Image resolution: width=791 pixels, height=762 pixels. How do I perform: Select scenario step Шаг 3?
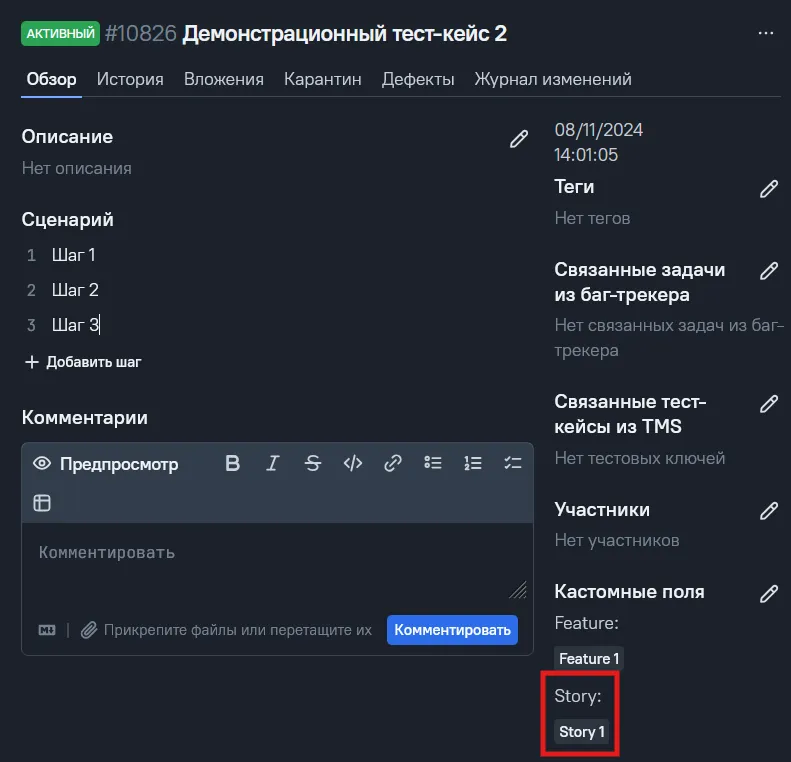pos(76,325)
